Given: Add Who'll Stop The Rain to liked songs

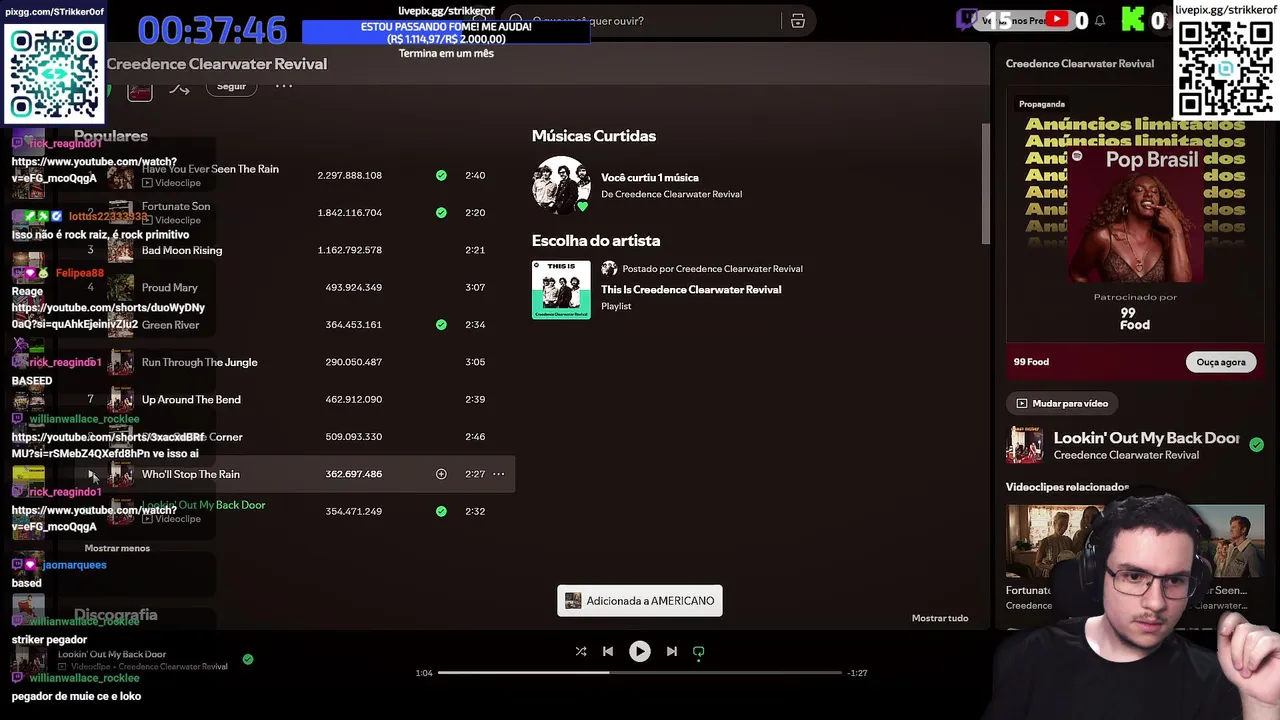Looking at the screenshot, I should (441, 474).
